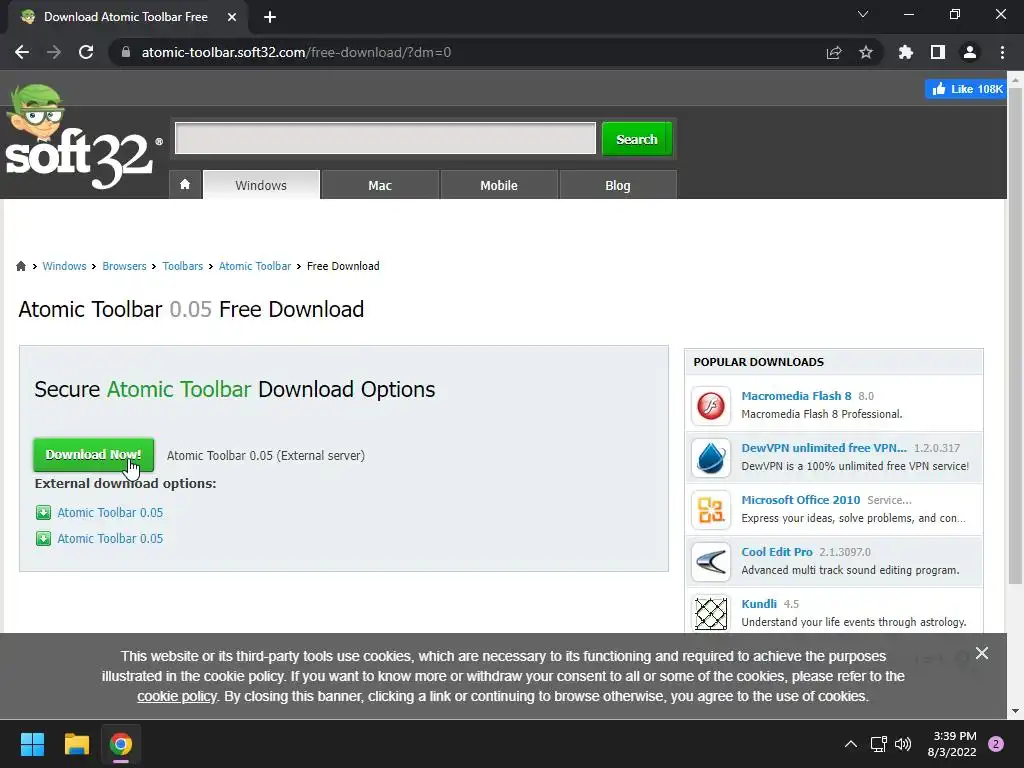
Task: Click the second Atomic Toolbar 0.05 external link
Action: pyautogui.click(x=110, y=539)
